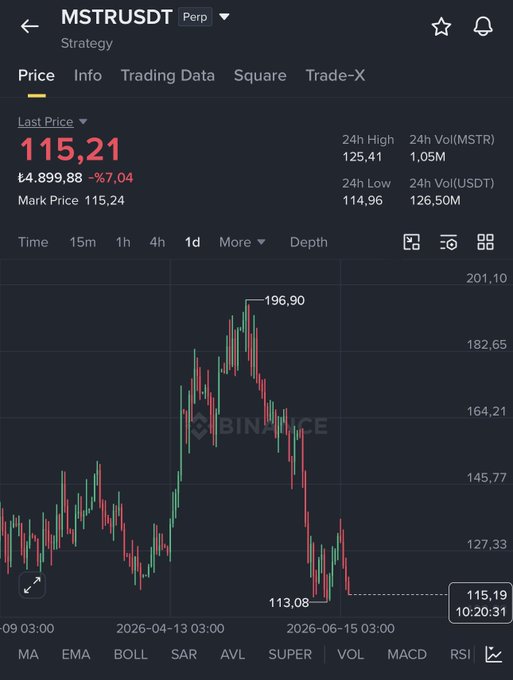513x680 pixels.
Task: Open the Trading Data tab
Action: point(168,75)
